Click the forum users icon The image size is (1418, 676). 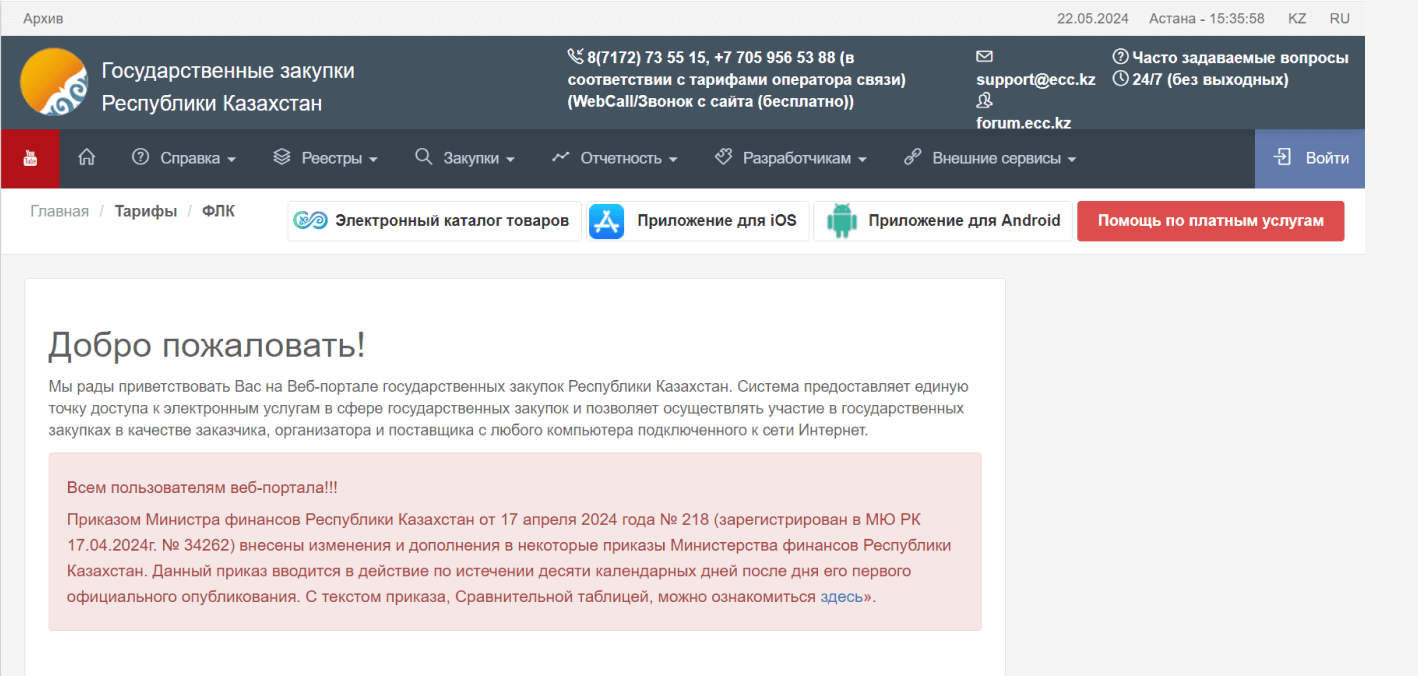tap(984, 101)
